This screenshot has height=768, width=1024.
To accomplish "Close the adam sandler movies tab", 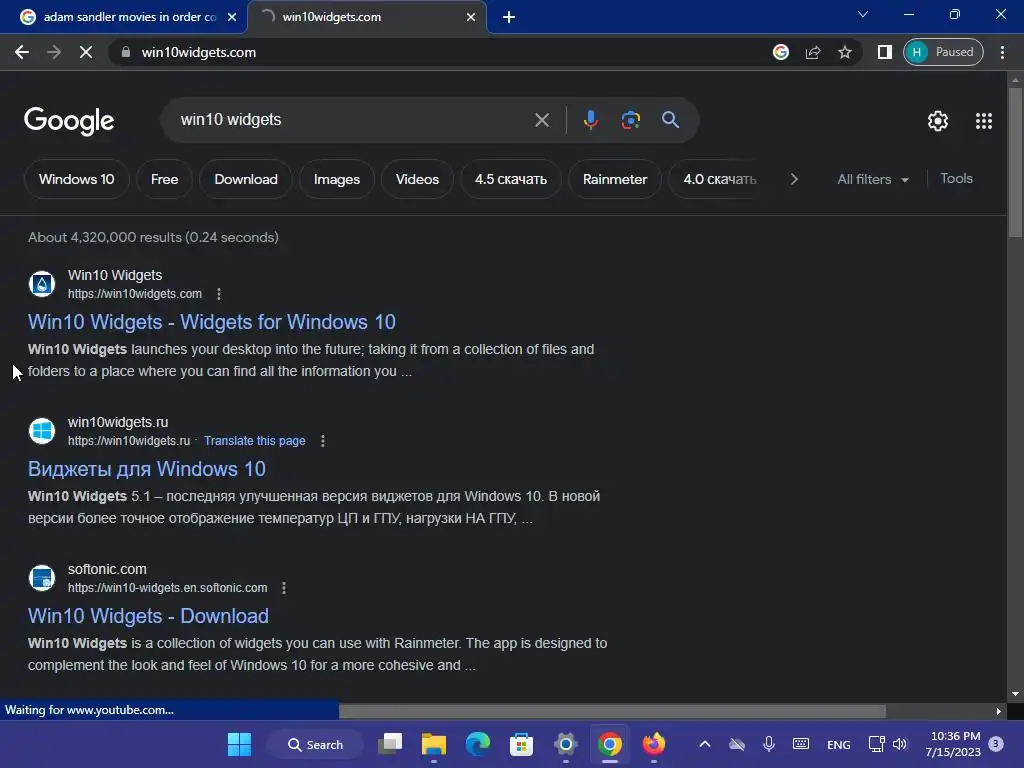I will click(x=232, y=17).
